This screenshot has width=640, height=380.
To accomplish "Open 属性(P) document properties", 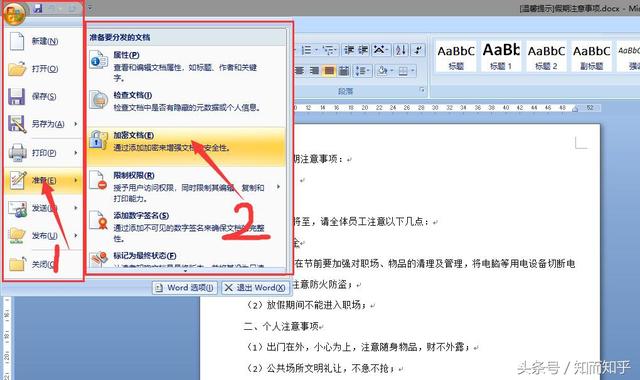I will click(x=187, y=66).
